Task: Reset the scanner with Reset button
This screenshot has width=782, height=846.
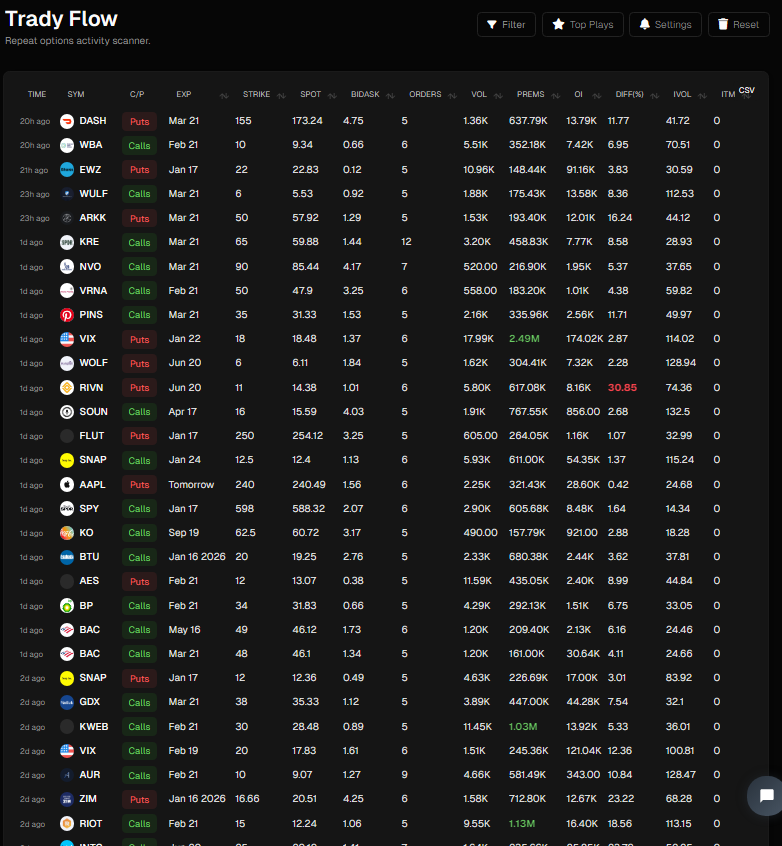Action: 738,25
